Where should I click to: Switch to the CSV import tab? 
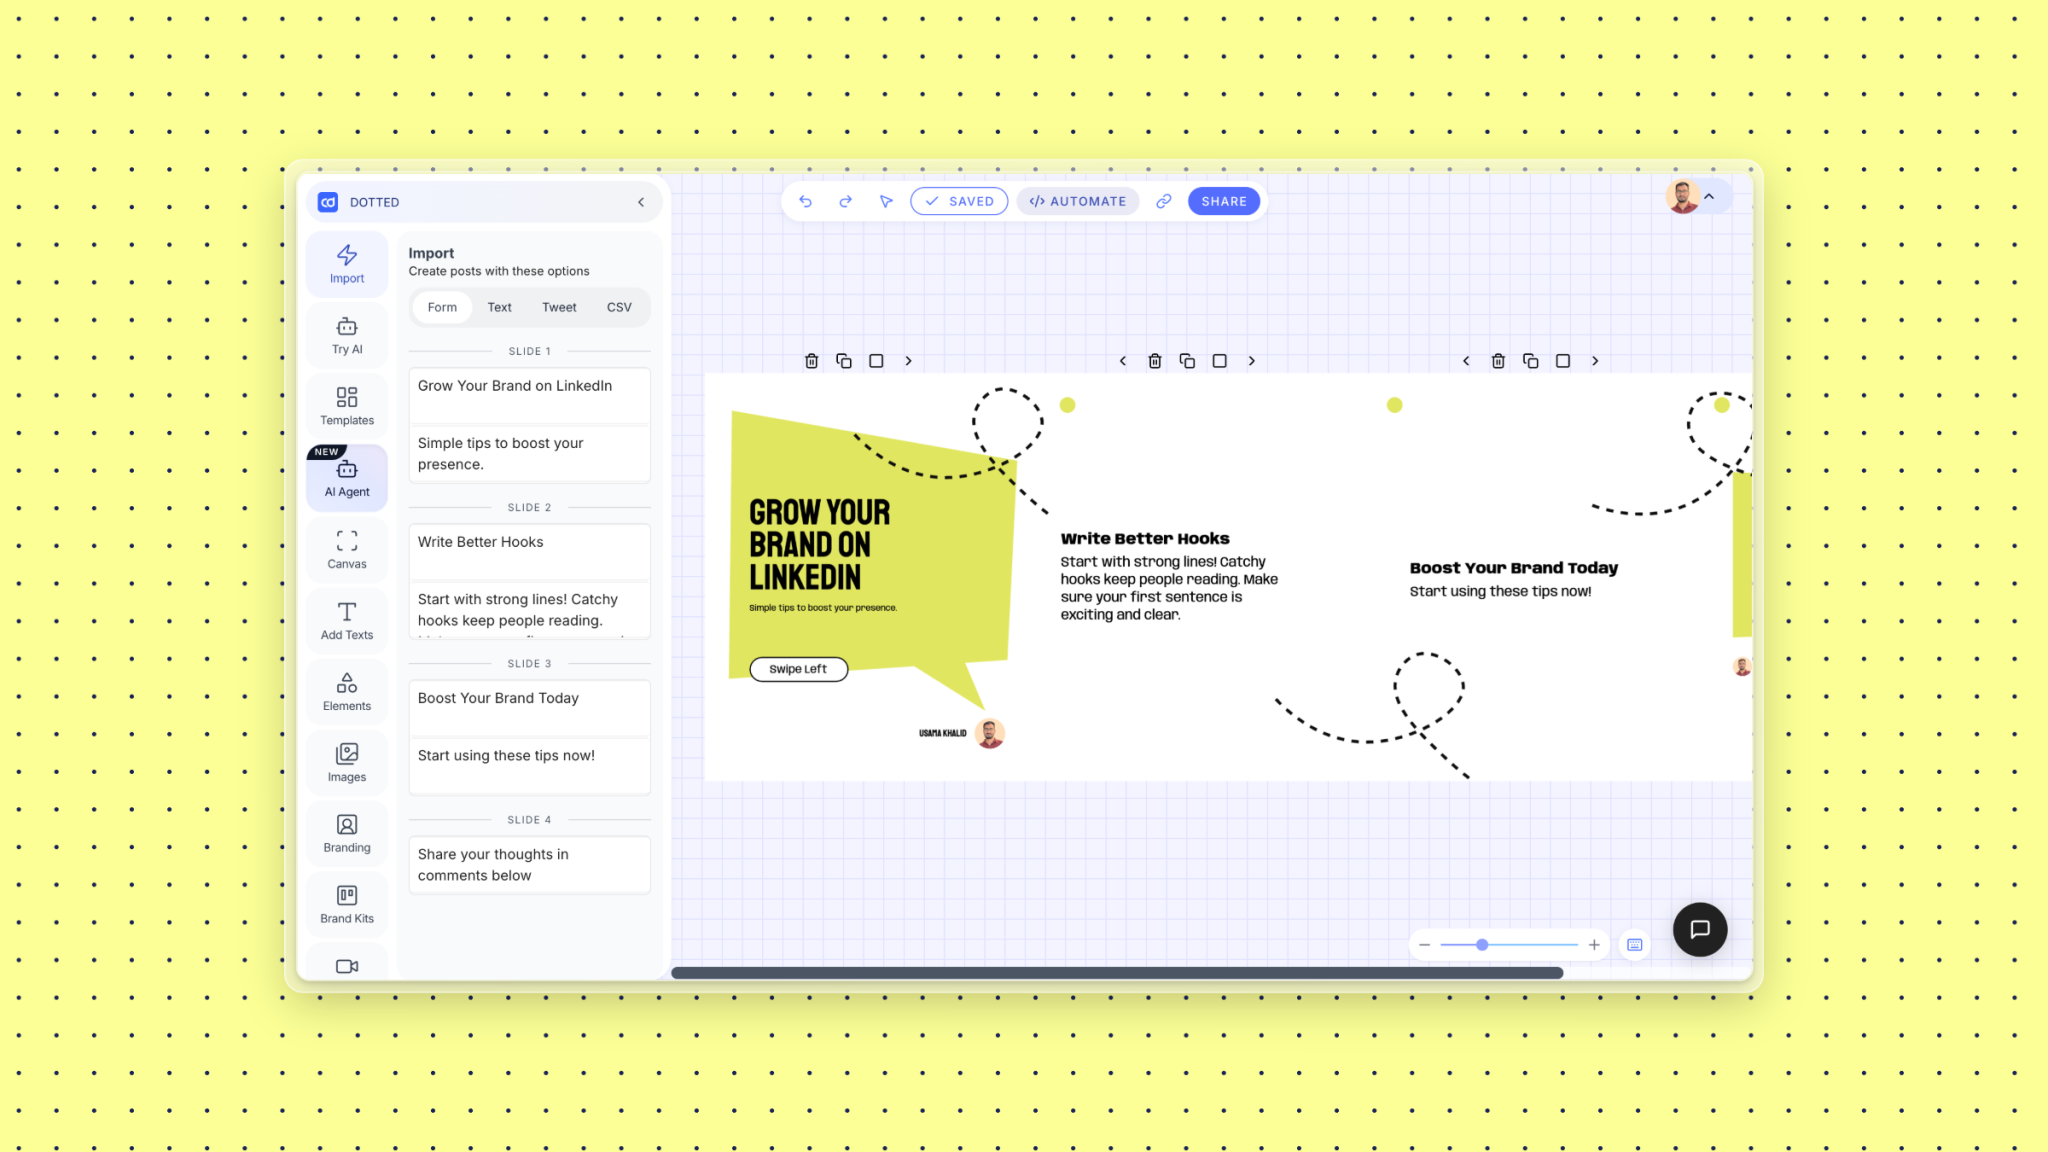[619, 307]
